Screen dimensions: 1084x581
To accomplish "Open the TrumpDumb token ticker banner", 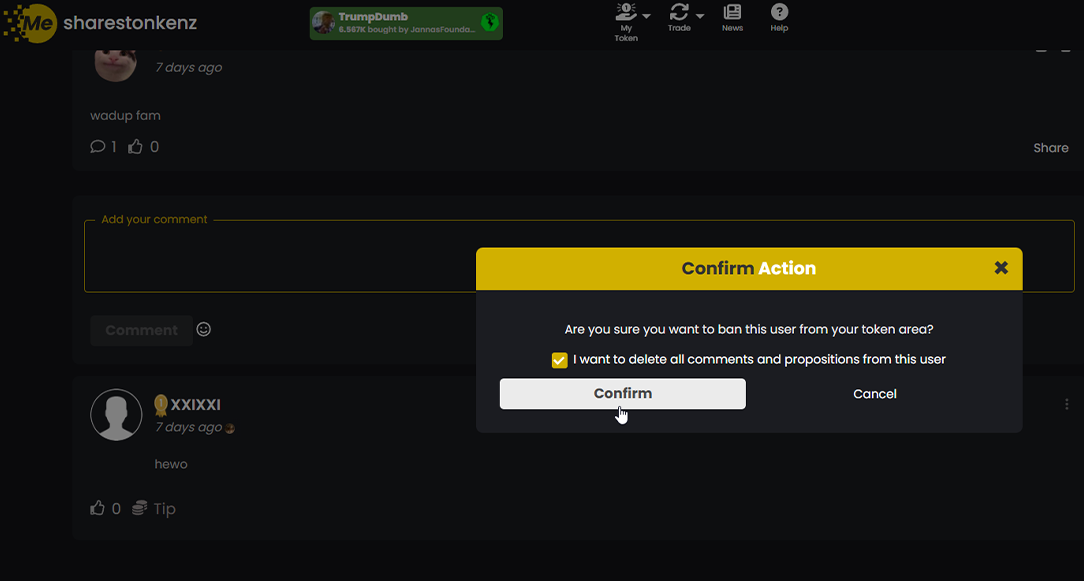I will 406,23.
